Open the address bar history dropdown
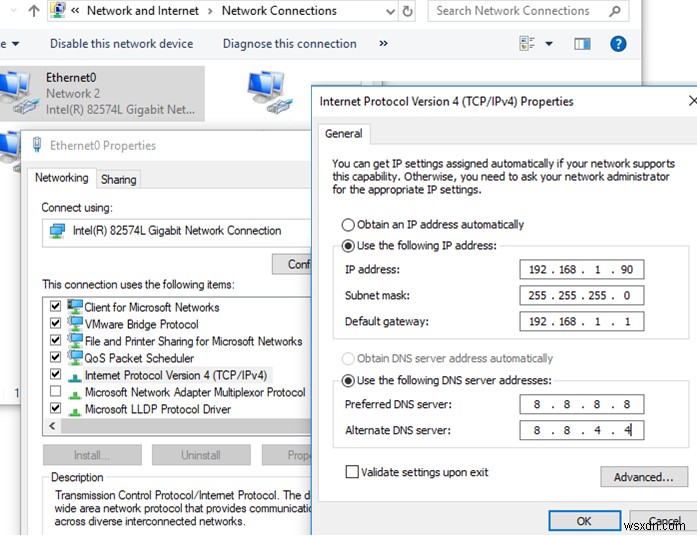Viewport: 697px width, 536px height. (x=390, y=11)
